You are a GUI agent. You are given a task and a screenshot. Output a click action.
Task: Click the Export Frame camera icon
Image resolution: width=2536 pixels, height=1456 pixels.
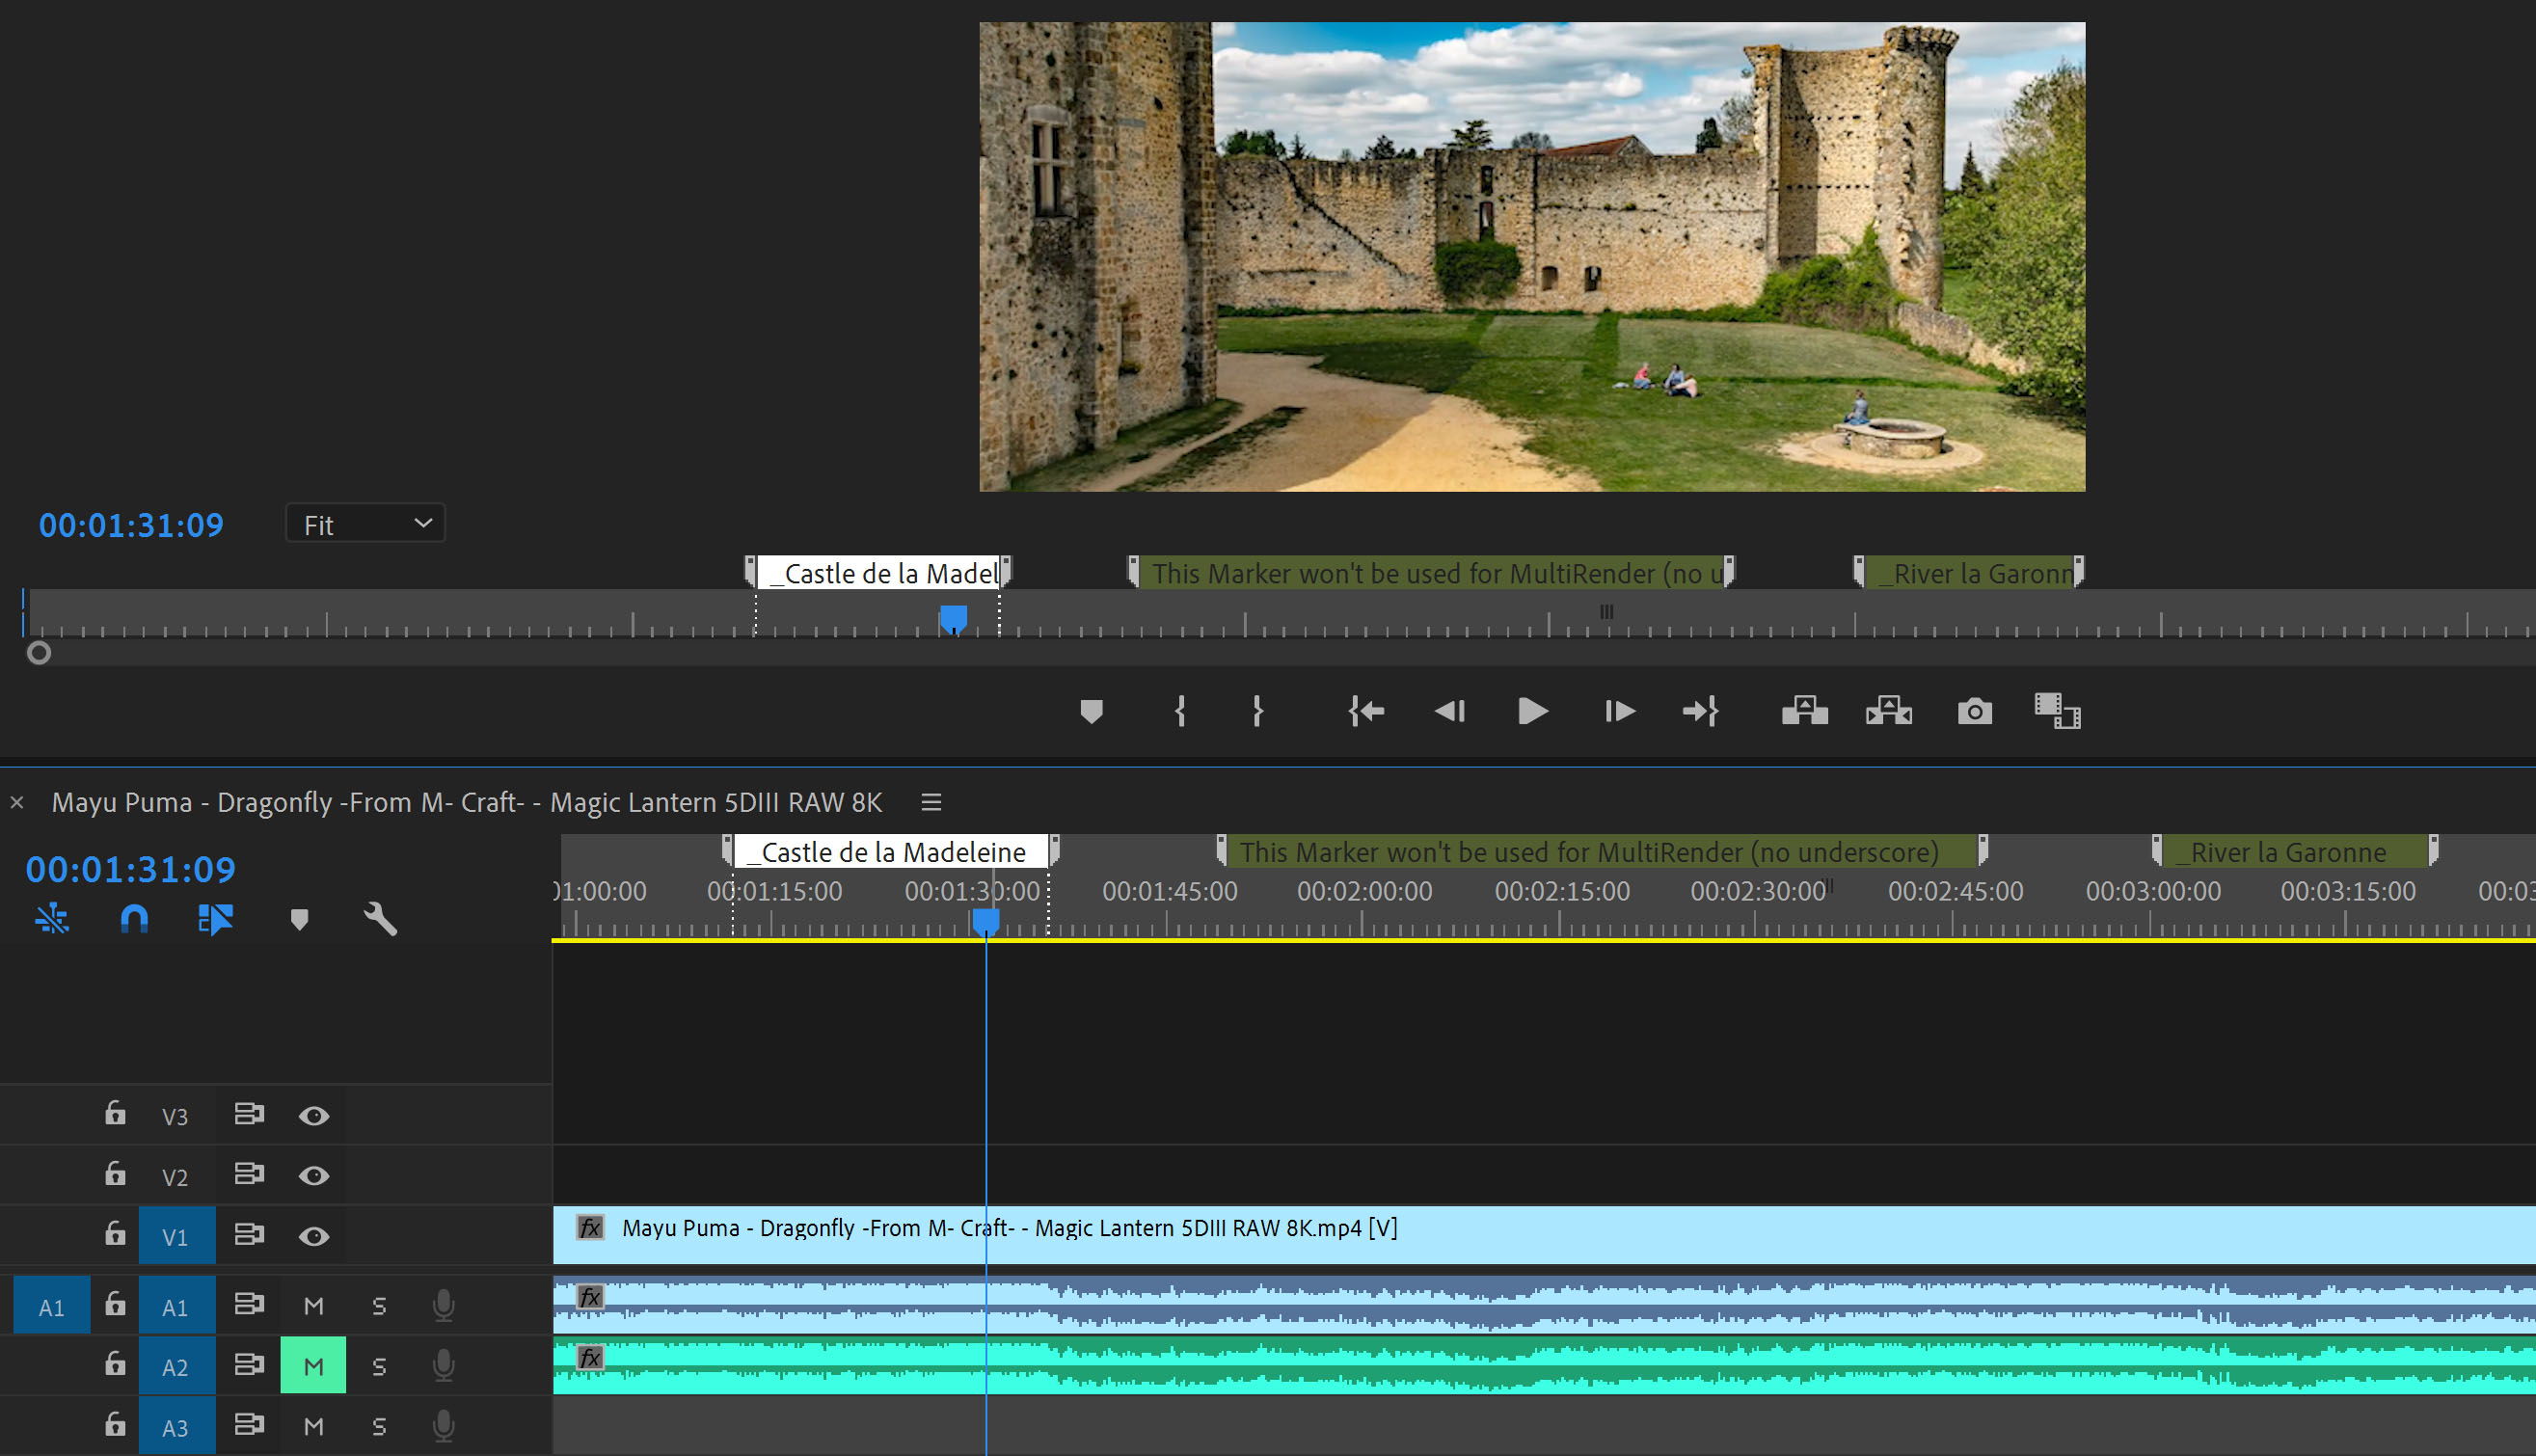1974,711
